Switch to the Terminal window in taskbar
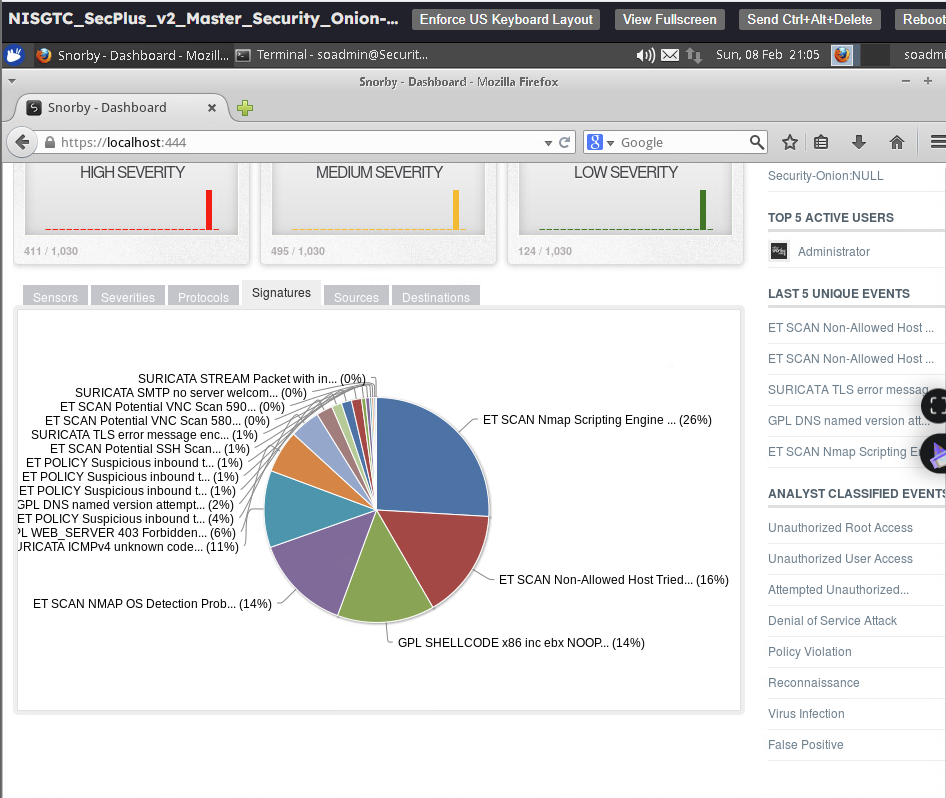The height and width of the screenshot is (798, 946). click(x=332, y=55)
